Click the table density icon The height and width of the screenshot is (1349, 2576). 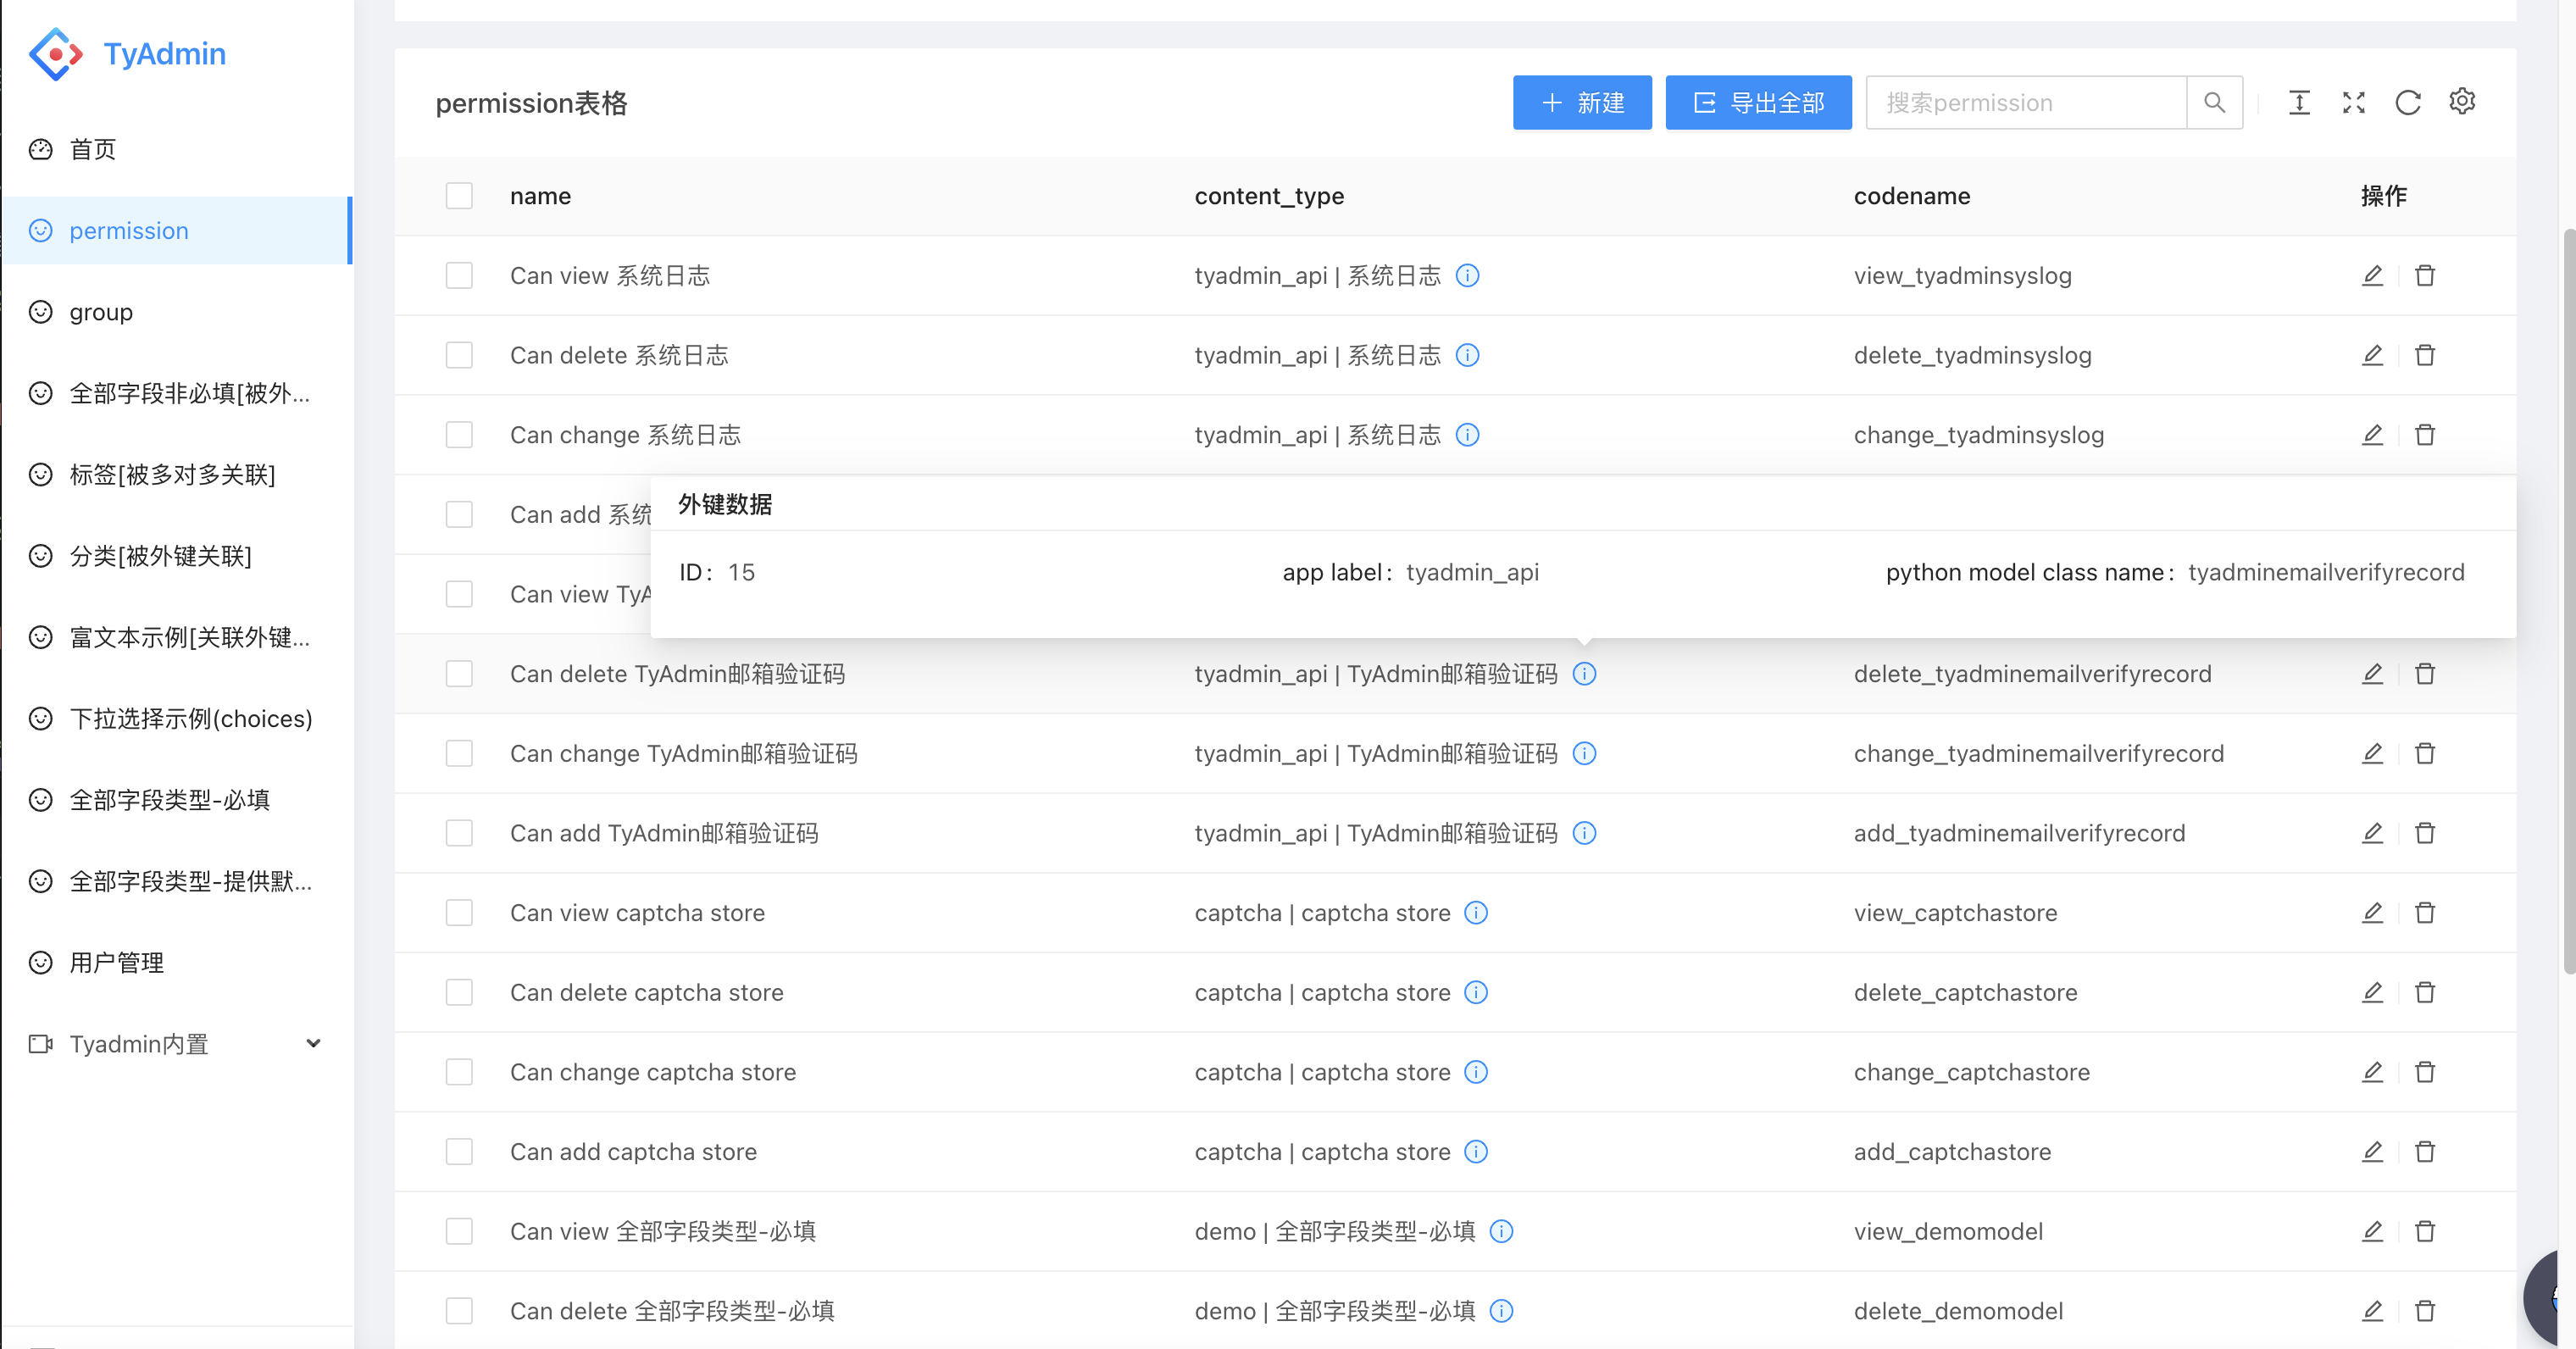2299,102
